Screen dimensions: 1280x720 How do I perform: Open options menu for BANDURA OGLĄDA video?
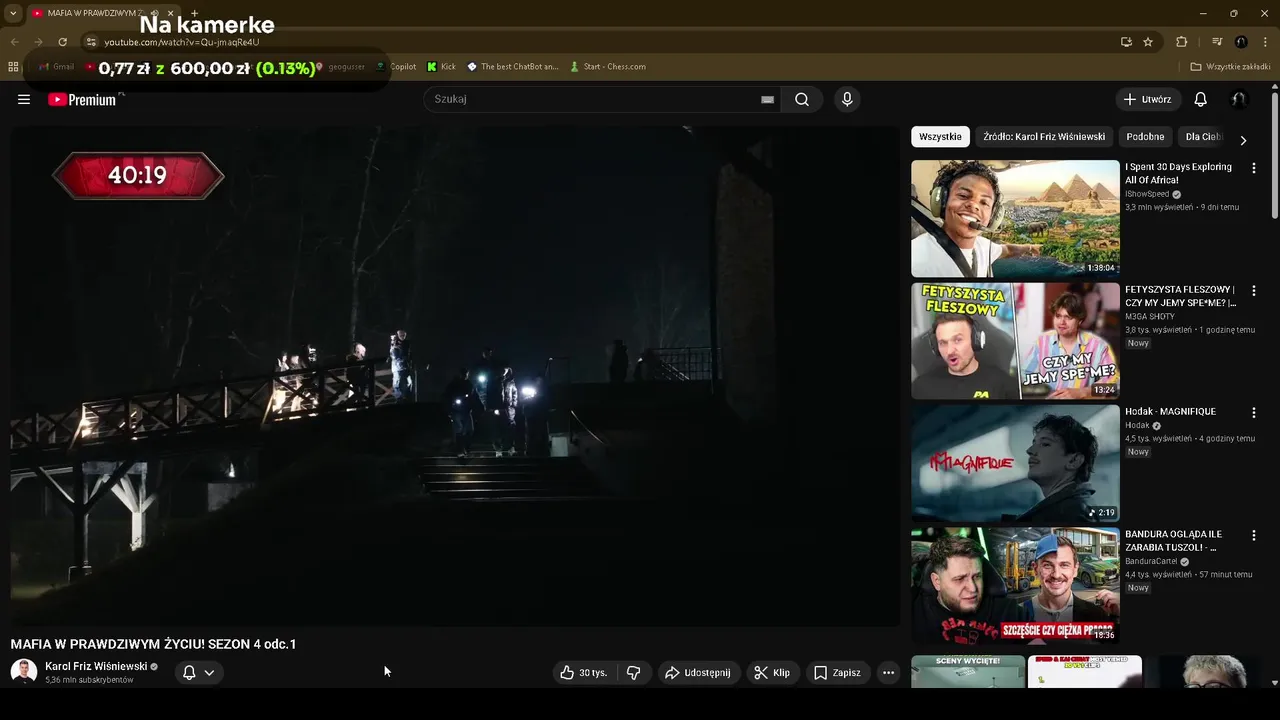point(1254,536)
